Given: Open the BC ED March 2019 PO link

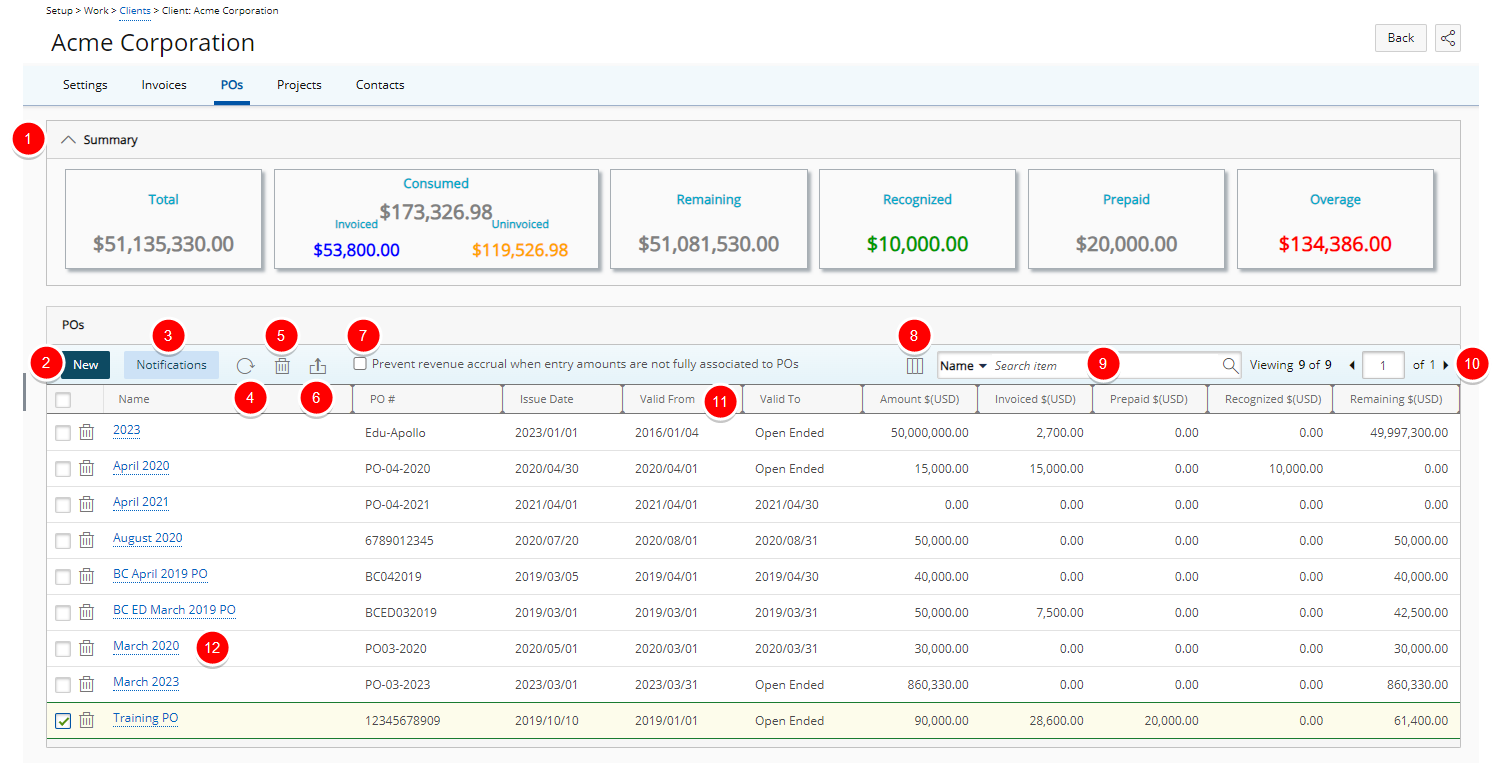Looking at the screenshot, I should pos(174,610).
